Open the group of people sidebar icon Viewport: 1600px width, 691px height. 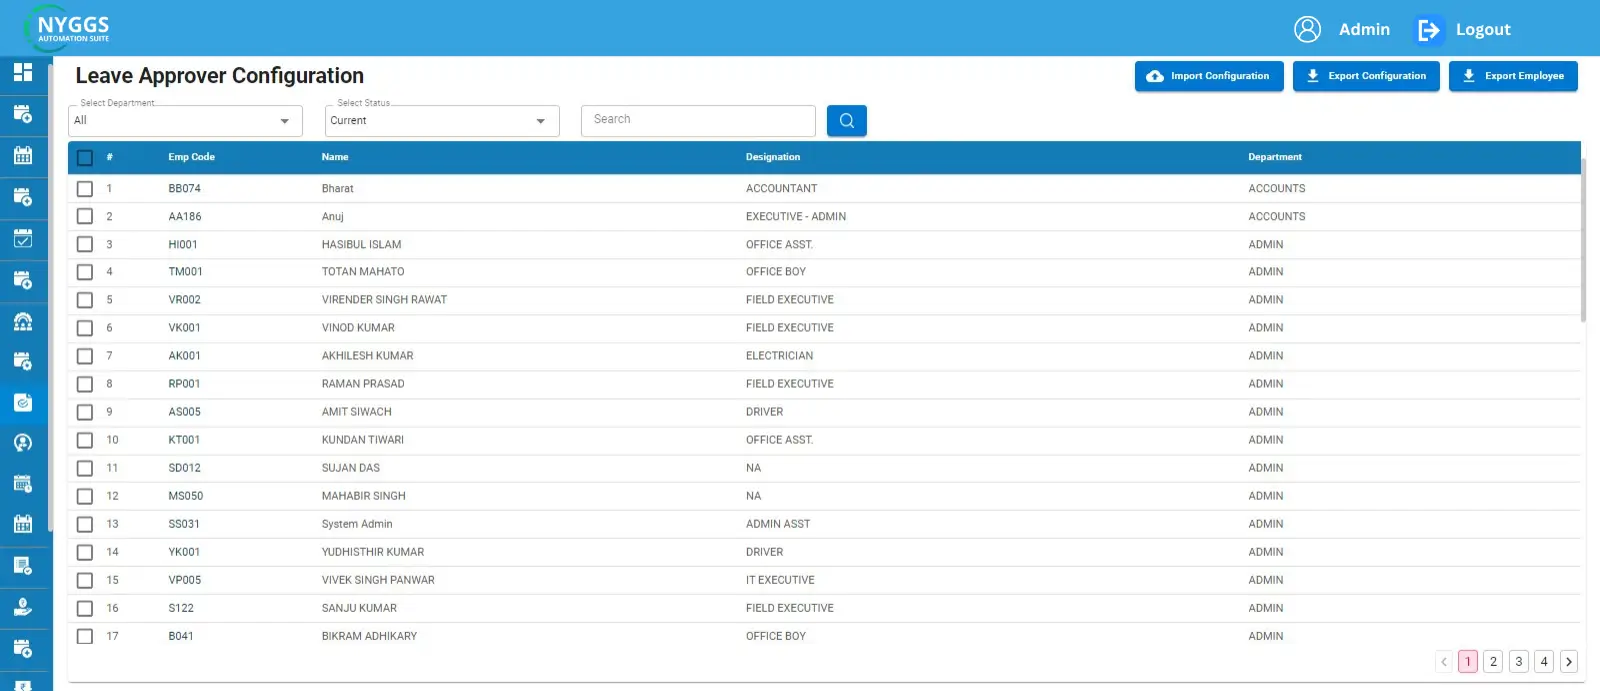tap(23, 321)
